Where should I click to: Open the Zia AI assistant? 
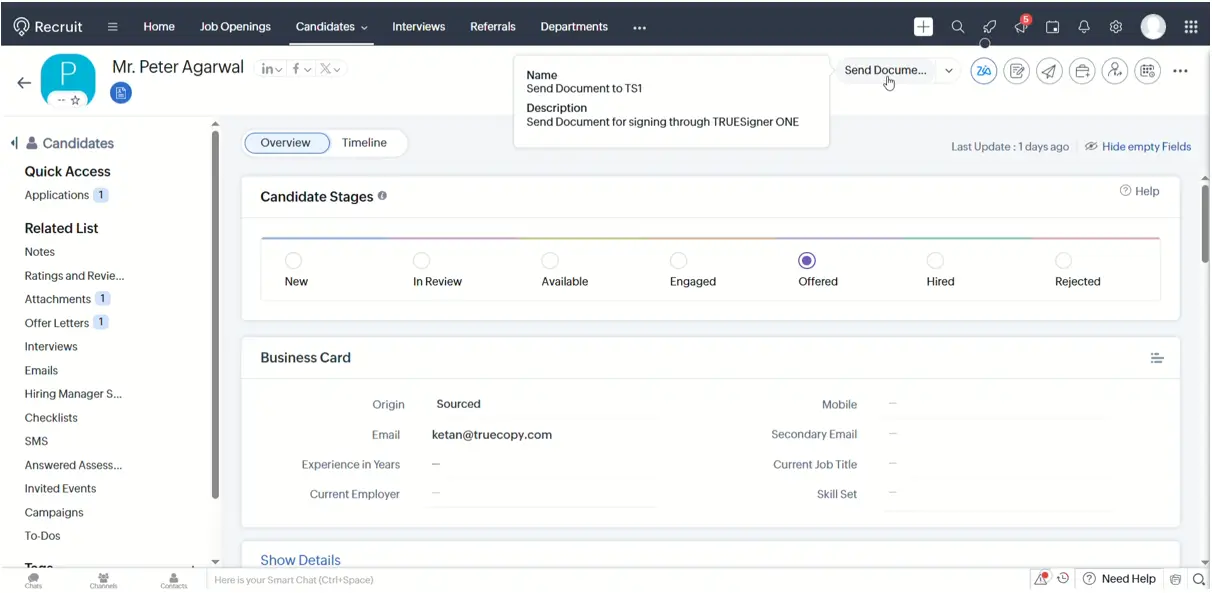(x=983, y=71)
